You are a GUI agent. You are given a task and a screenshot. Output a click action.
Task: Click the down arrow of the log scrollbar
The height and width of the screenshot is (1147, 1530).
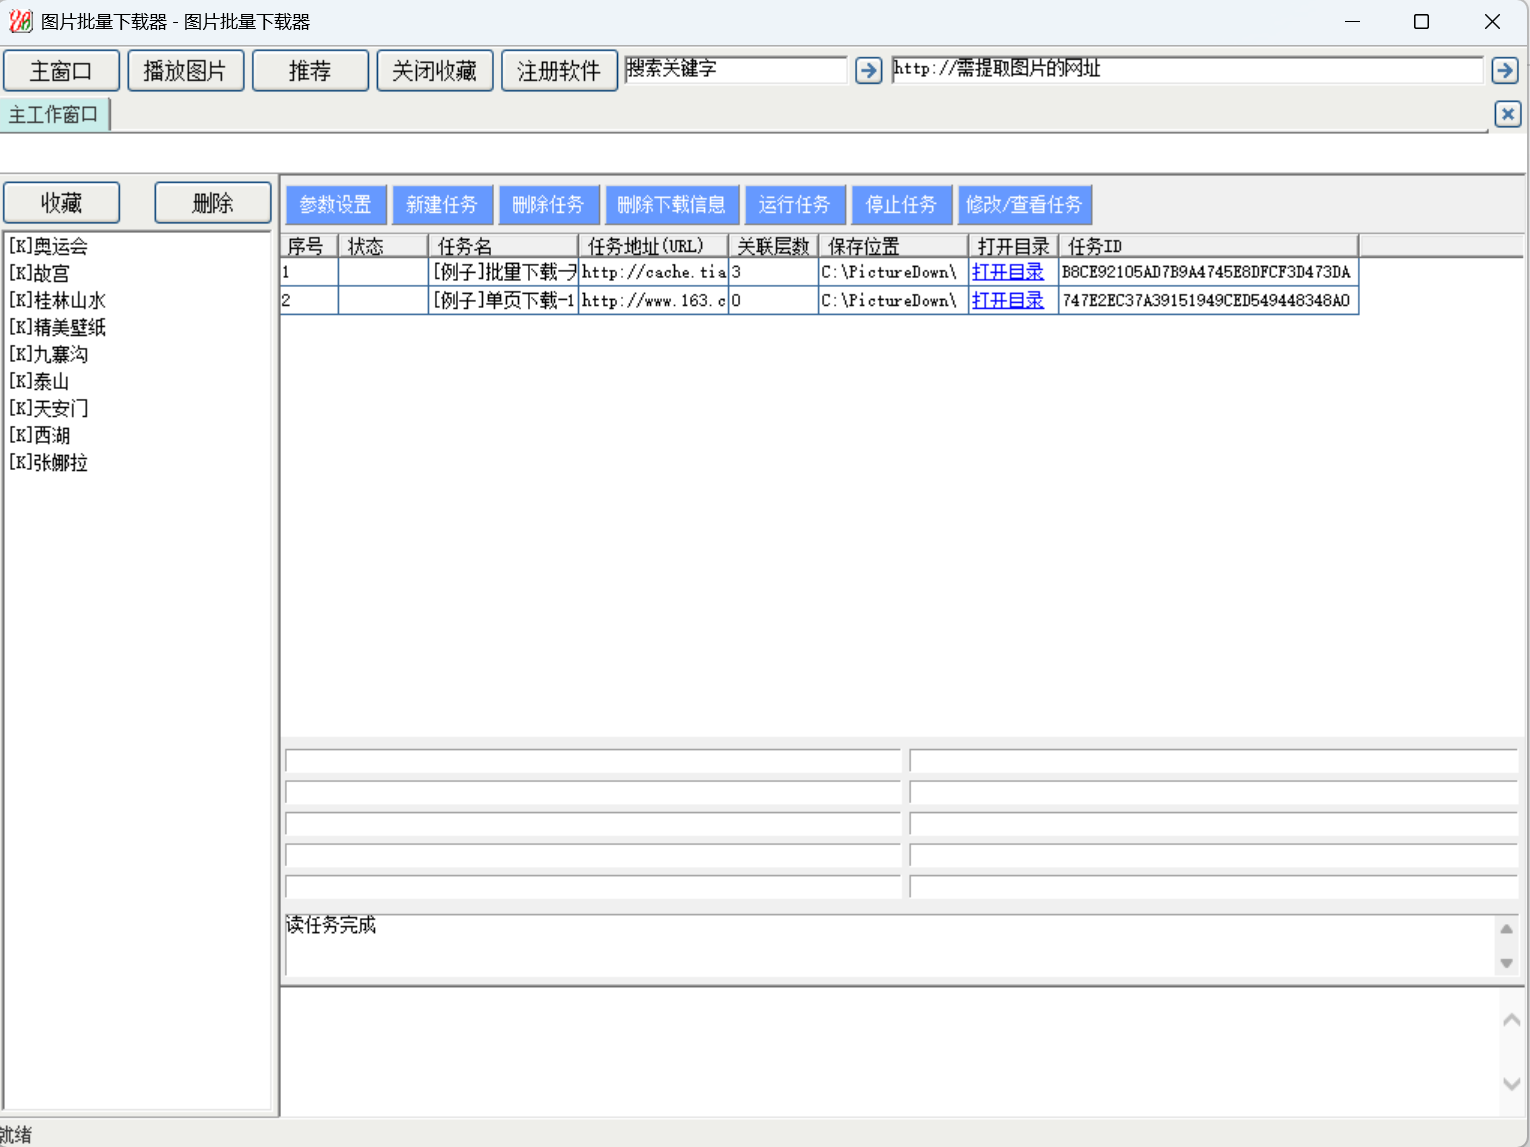1506,963
